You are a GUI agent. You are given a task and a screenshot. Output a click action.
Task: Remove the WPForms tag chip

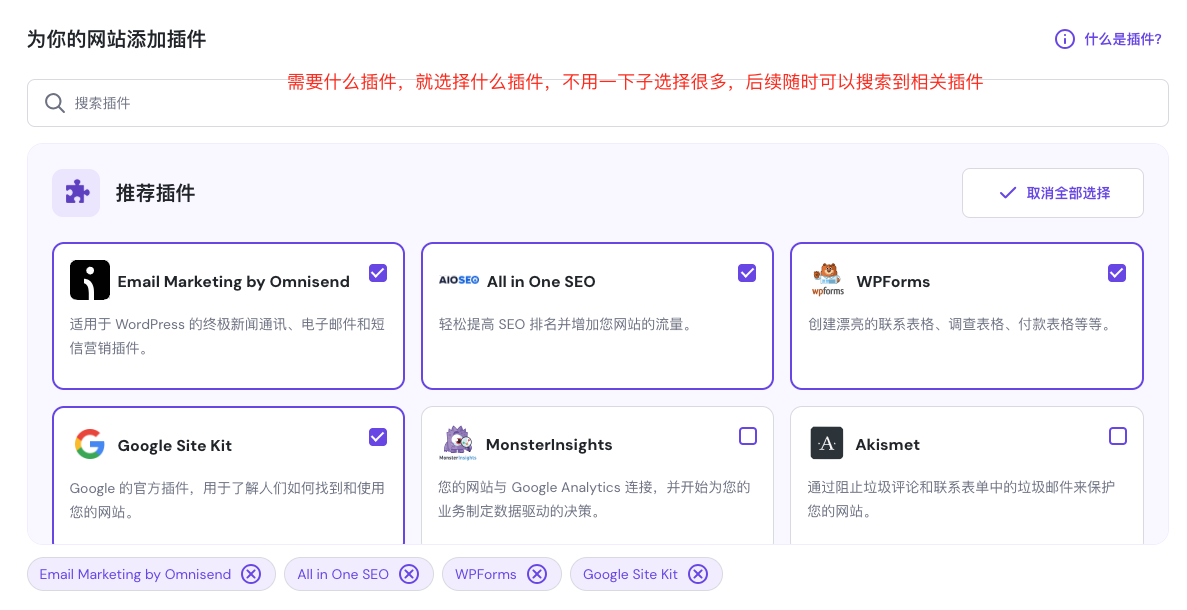[x=537, y=574]
